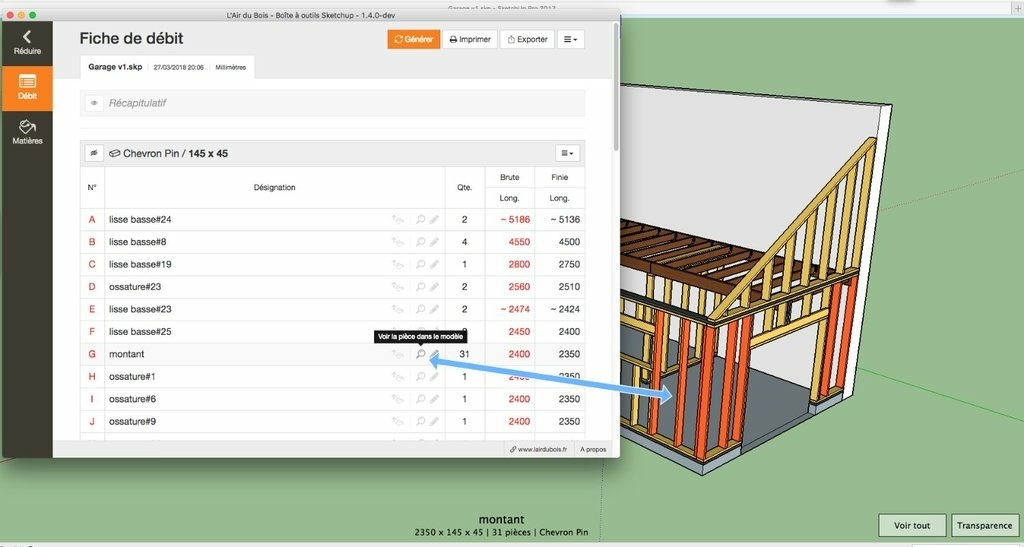Screen dimensions: 1024x547
Task: Collapse the panel with Réduire
Action: [27, 42]
